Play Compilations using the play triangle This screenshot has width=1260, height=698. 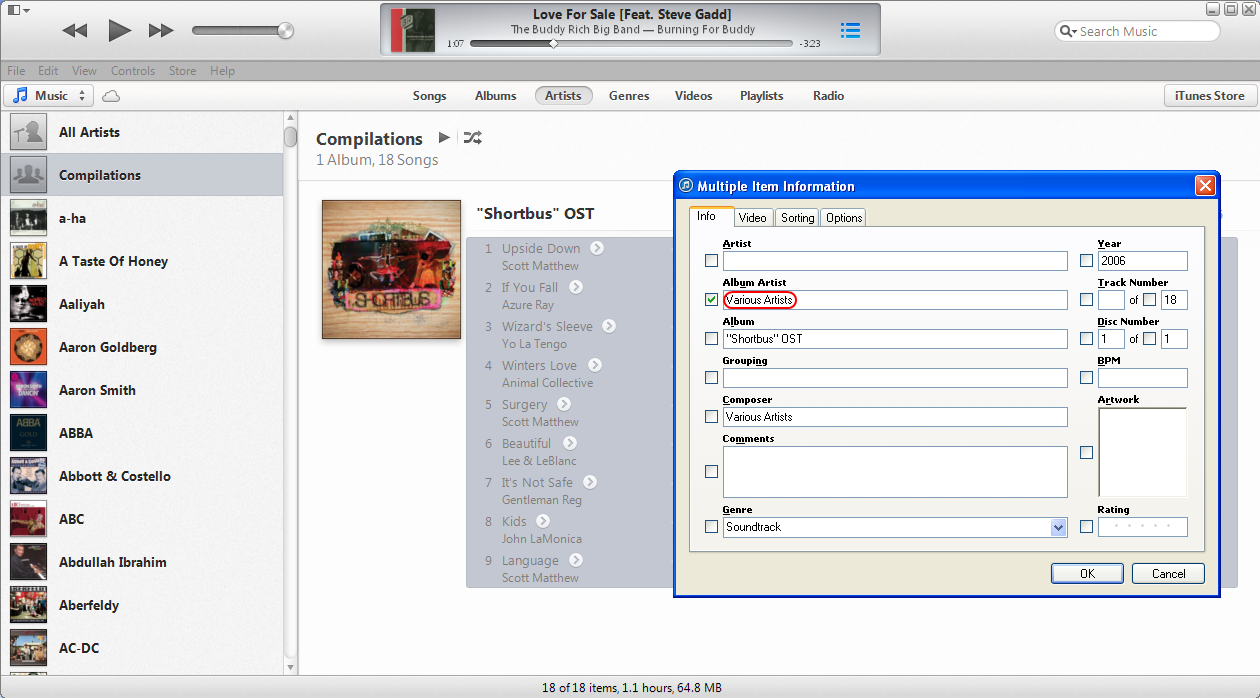pos(444,138)
